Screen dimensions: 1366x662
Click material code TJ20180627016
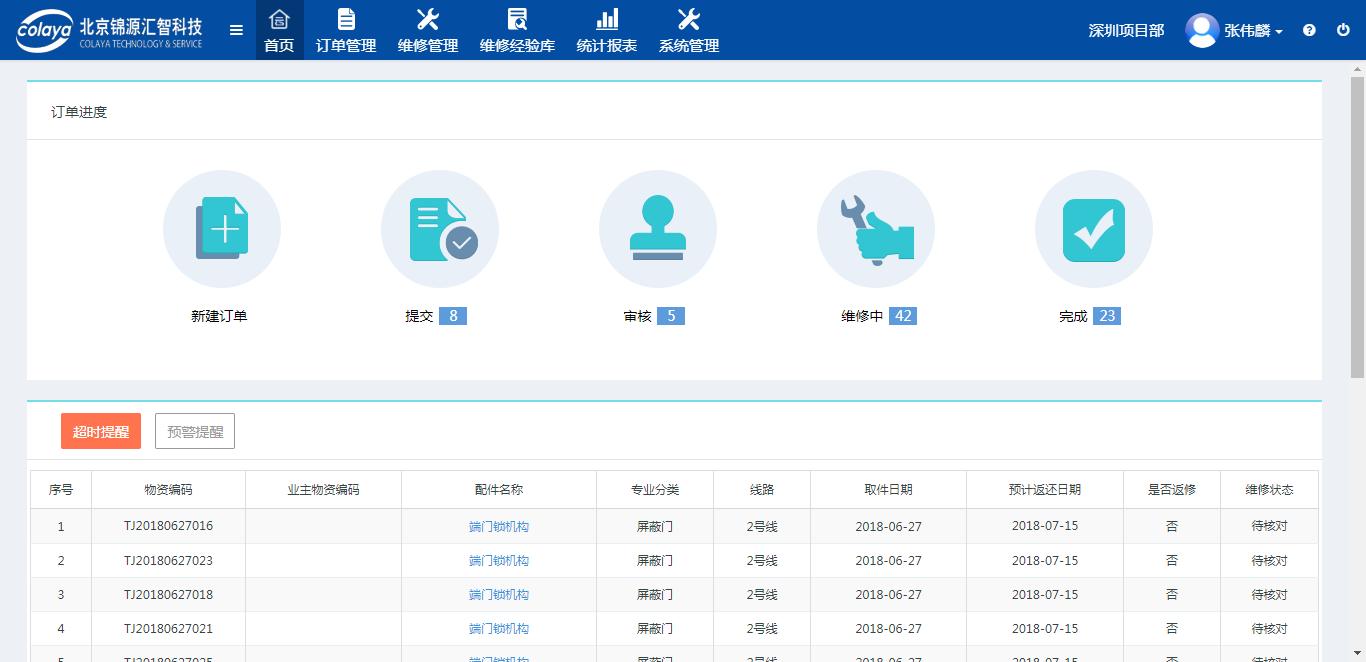(x=168, y=526)
